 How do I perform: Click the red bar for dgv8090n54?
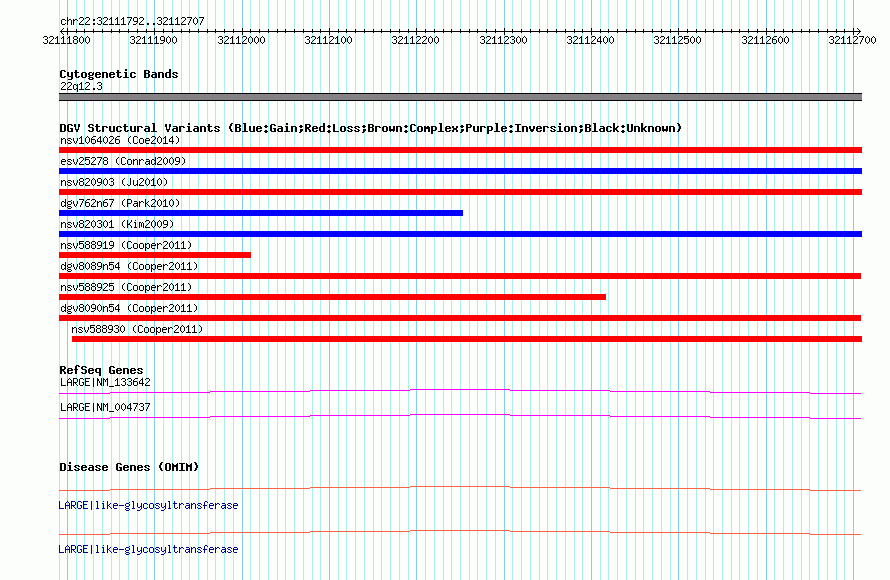click(460, 318)
